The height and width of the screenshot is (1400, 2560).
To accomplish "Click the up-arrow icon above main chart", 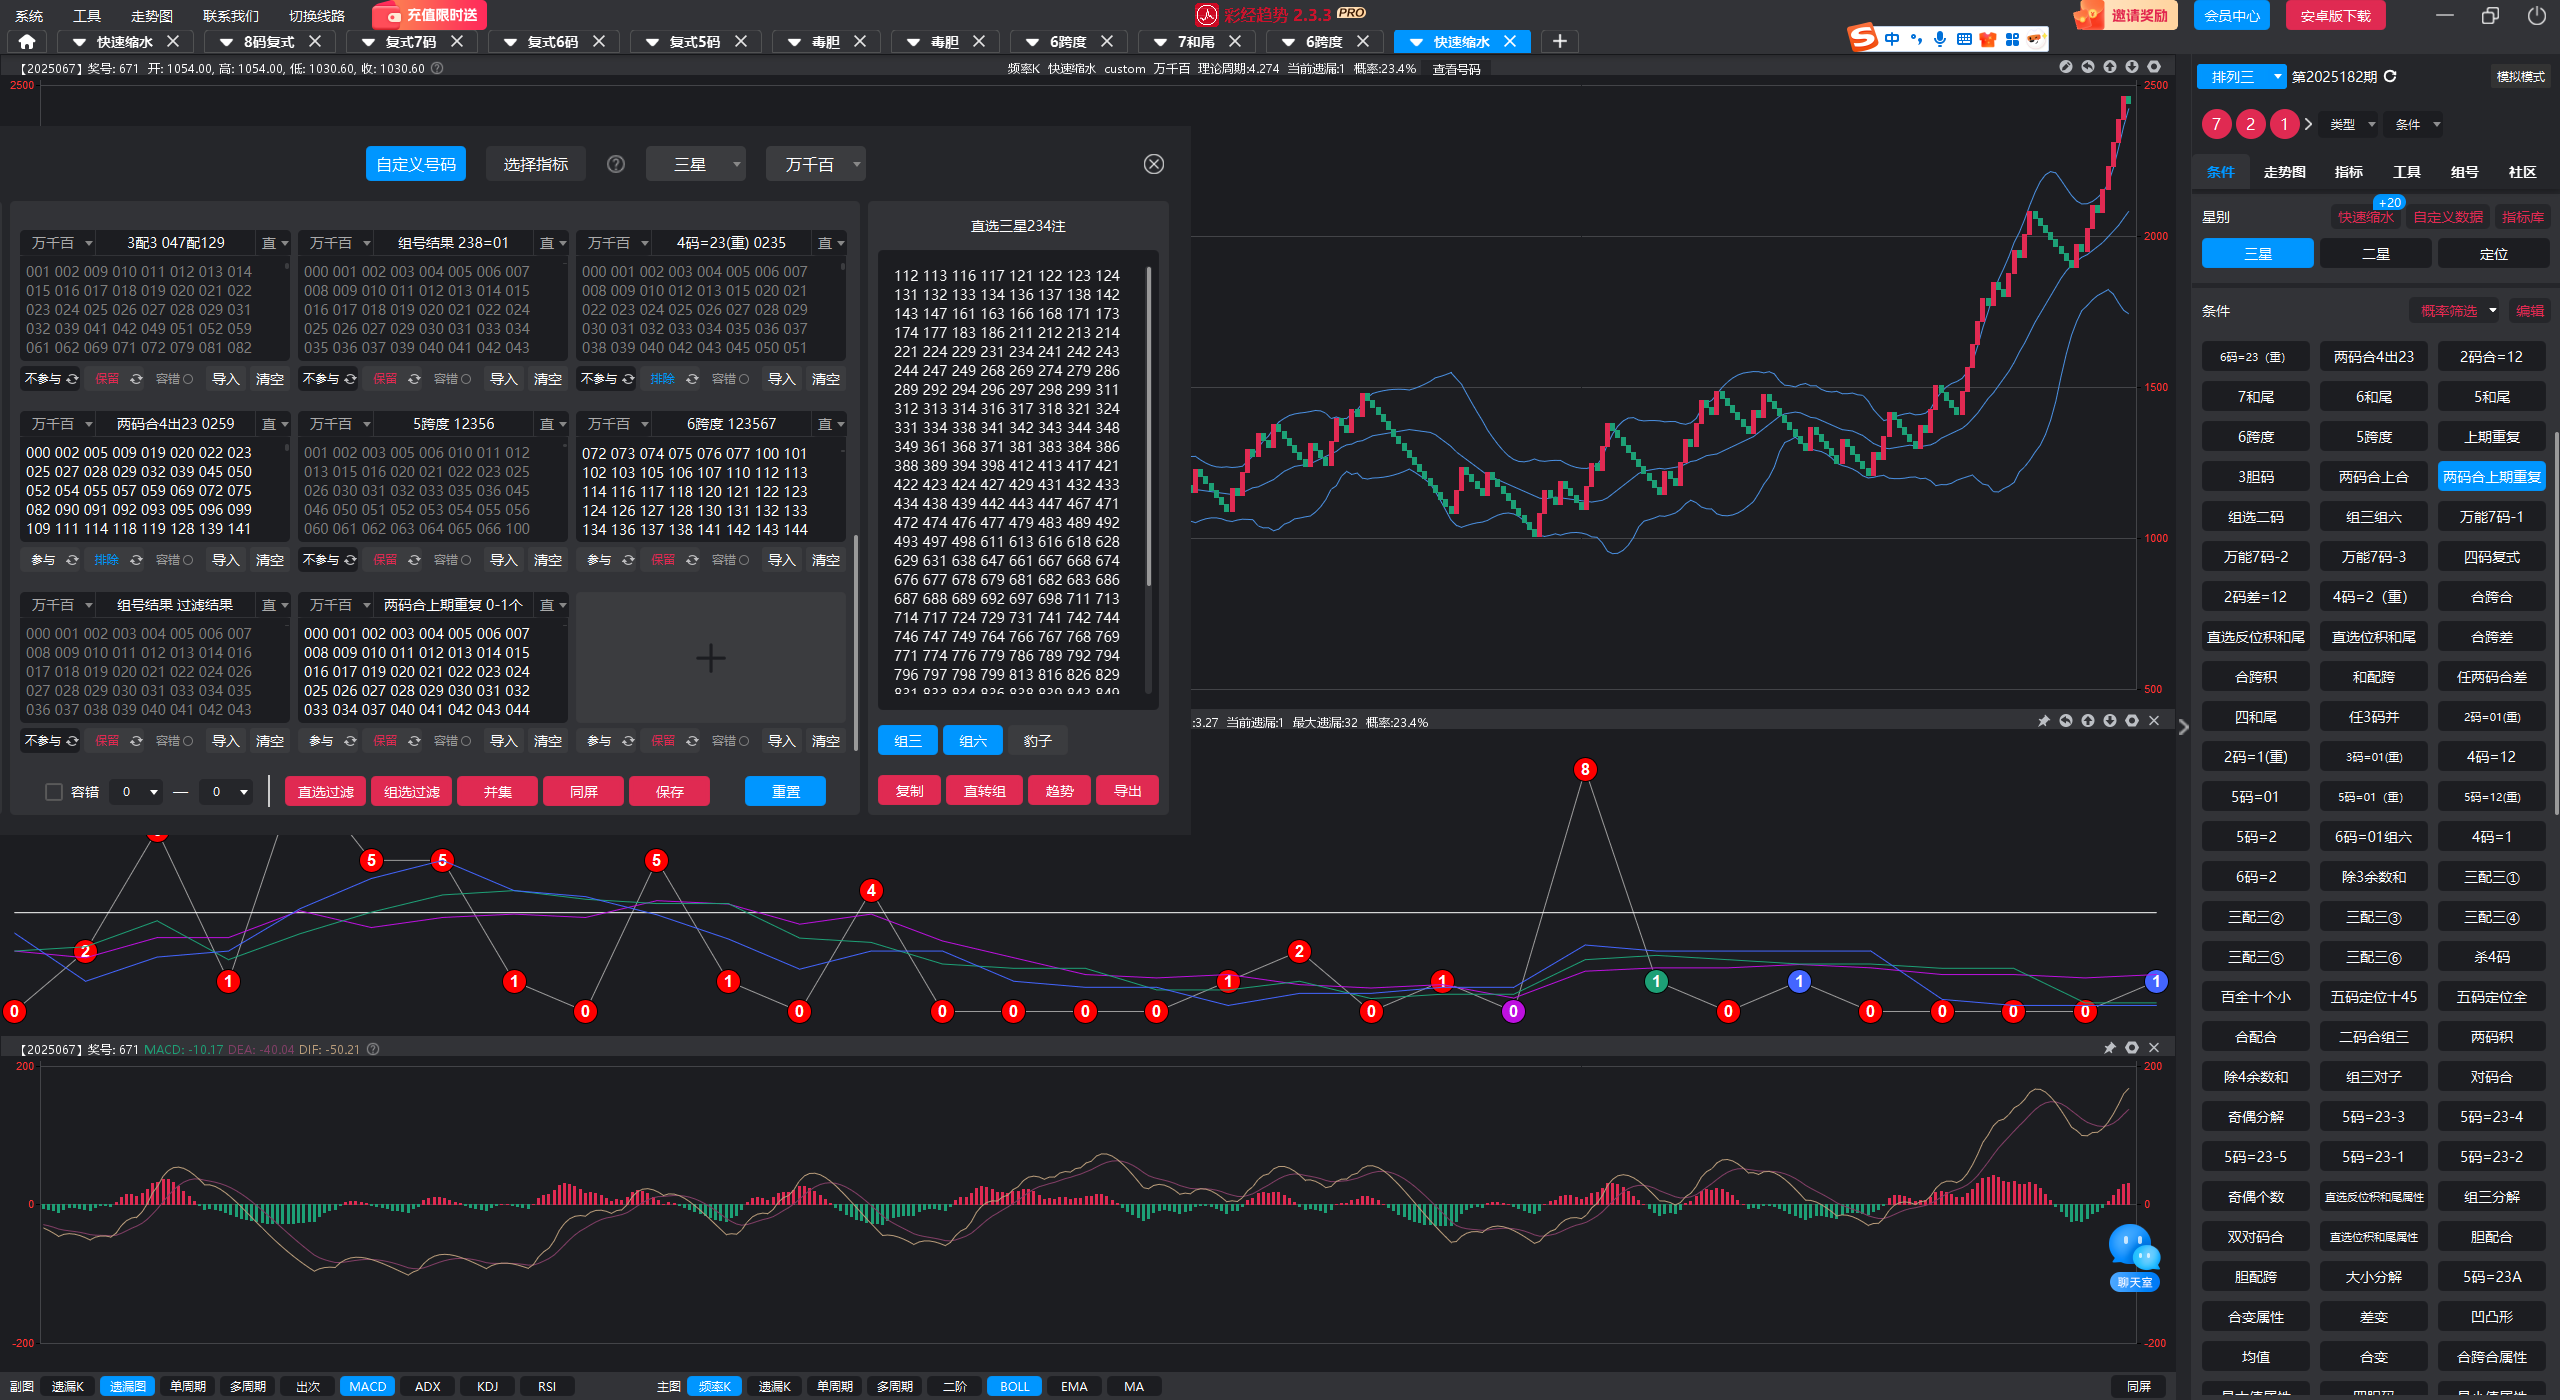I will point(2110,67).
